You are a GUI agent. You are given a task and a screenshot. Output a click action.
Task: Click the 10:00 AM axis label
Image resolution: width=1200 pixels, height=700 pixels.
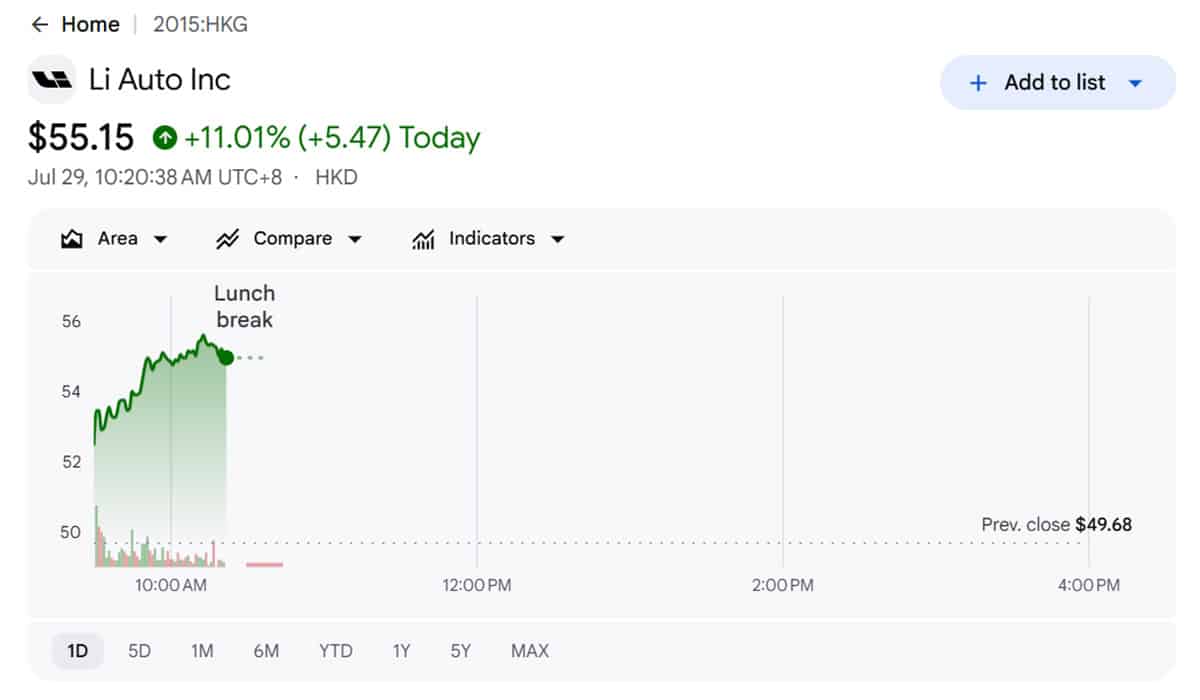[171, 585]
